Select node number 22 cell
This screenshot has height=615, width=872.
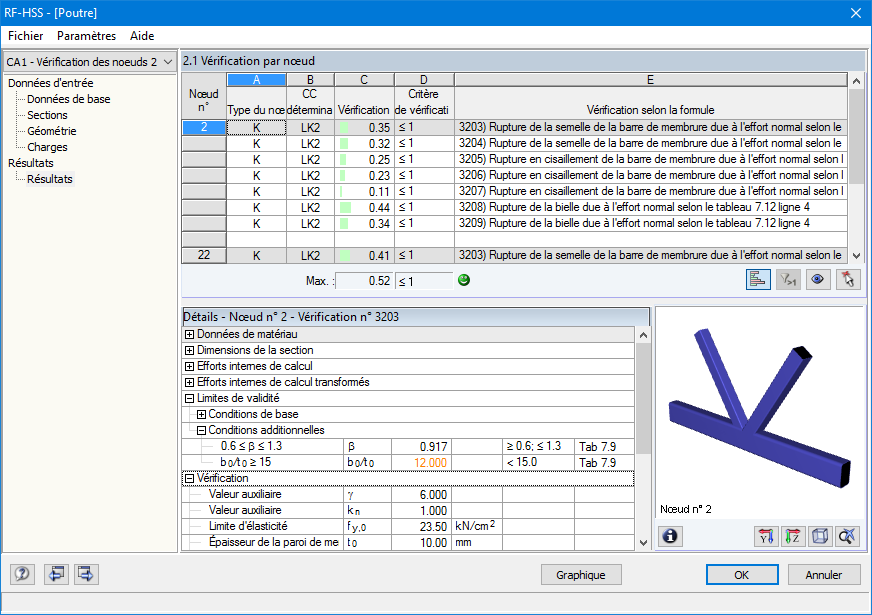pos(204,255)
